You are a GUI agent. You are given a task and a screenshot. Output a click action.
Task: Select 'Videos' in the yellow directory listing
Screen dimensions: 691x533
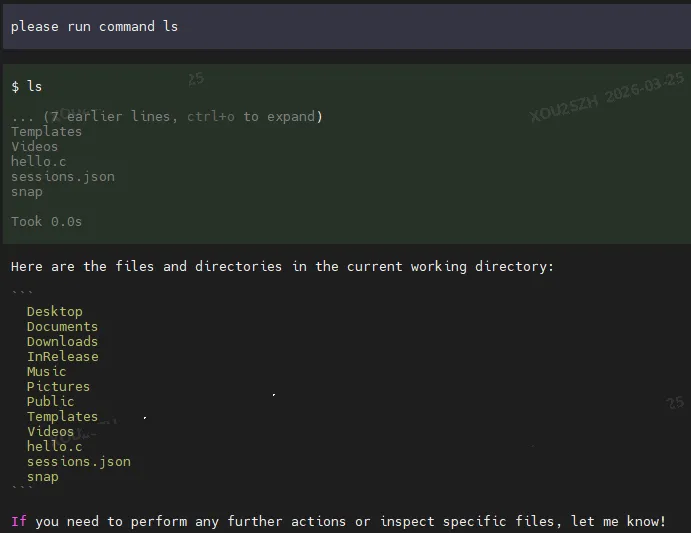(50, 432)
